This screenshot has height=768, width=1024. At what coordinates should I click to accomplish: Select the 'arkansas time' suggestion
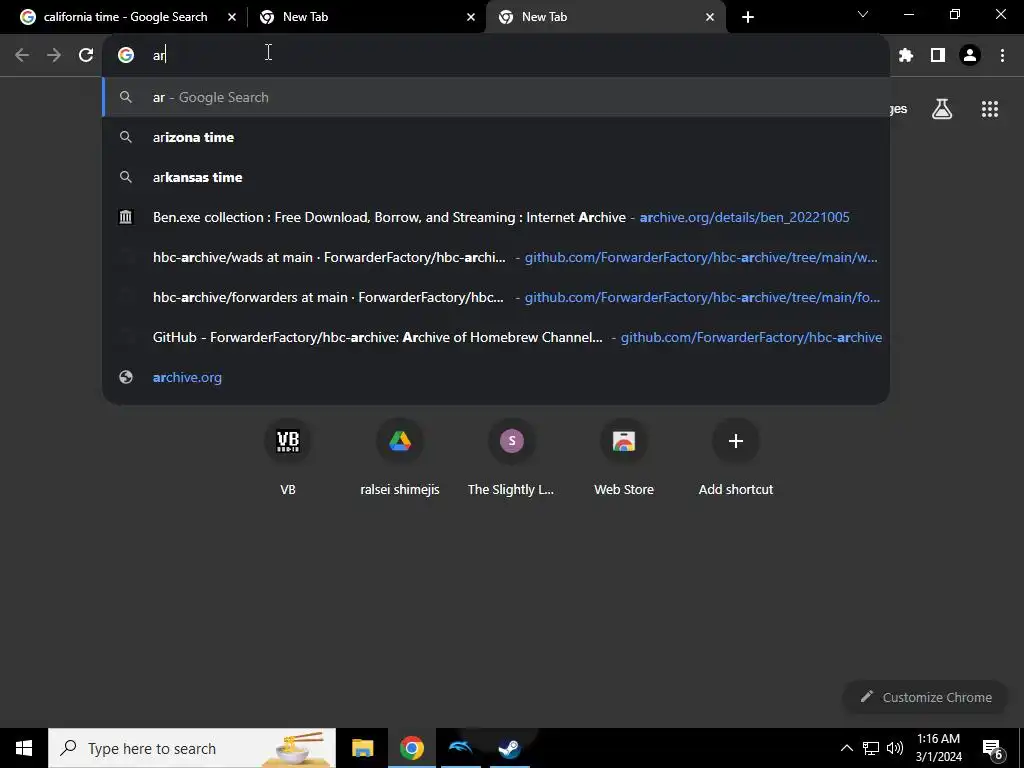496,177
